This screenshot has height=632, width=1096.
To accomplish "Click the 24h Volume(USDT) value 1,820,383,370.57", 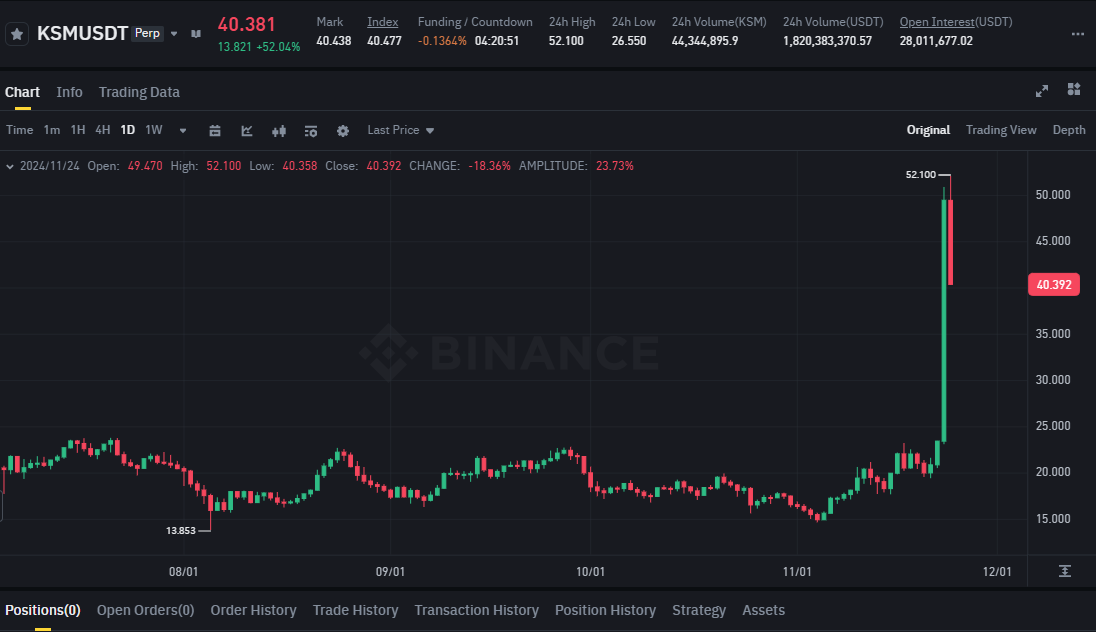I will coord(828,41).
